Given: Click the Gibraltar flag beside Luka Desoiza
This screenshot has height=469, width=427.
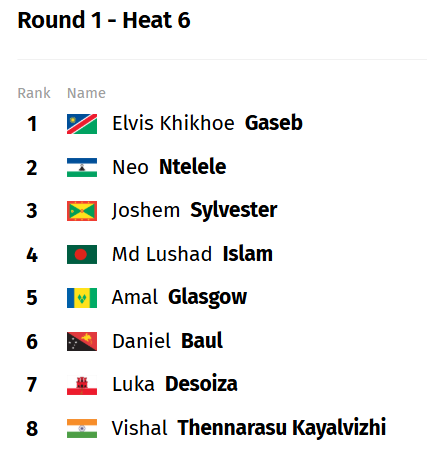Looking at the screenshot, I should [82, 385].
